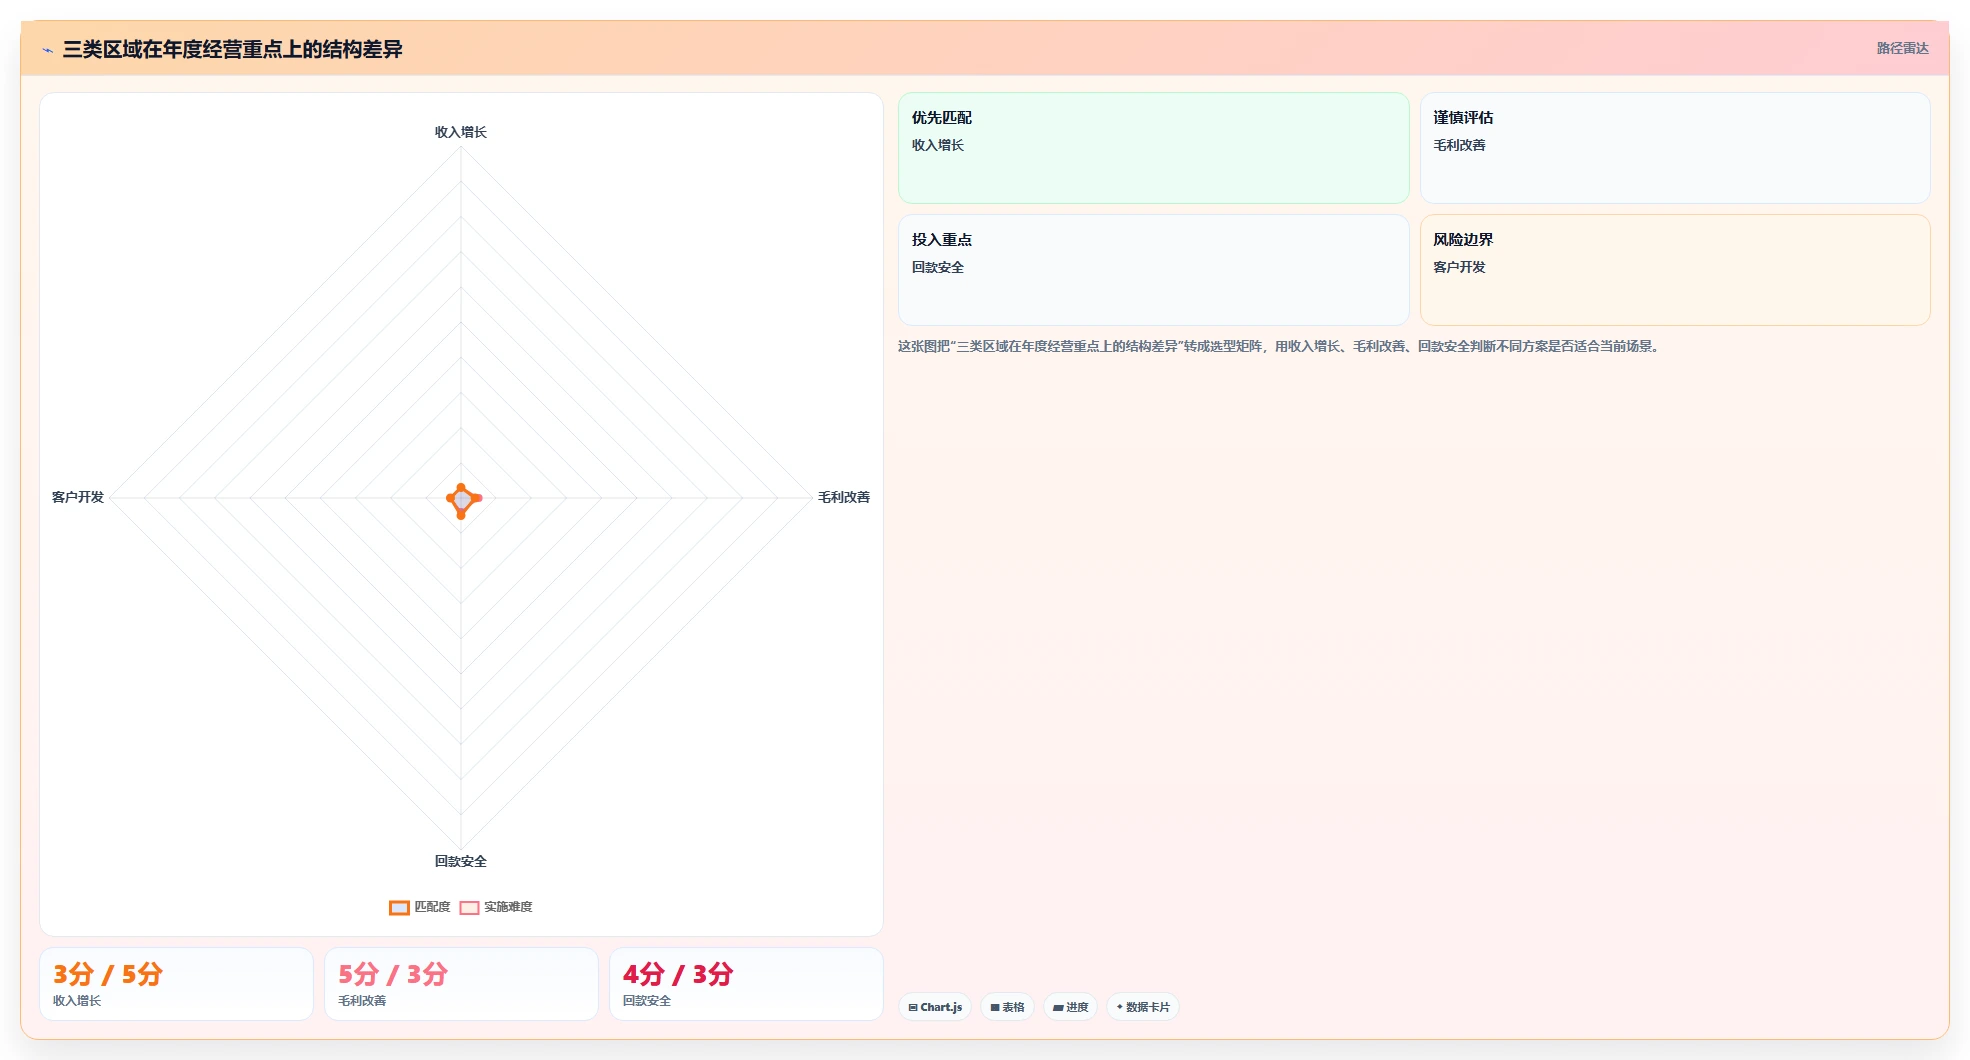Image resolution: width=1970 pixels, height=1060 pixels.
Task: Select the Chart.js tag chip
Action: pyautogui.click(x=935, y=1007)
